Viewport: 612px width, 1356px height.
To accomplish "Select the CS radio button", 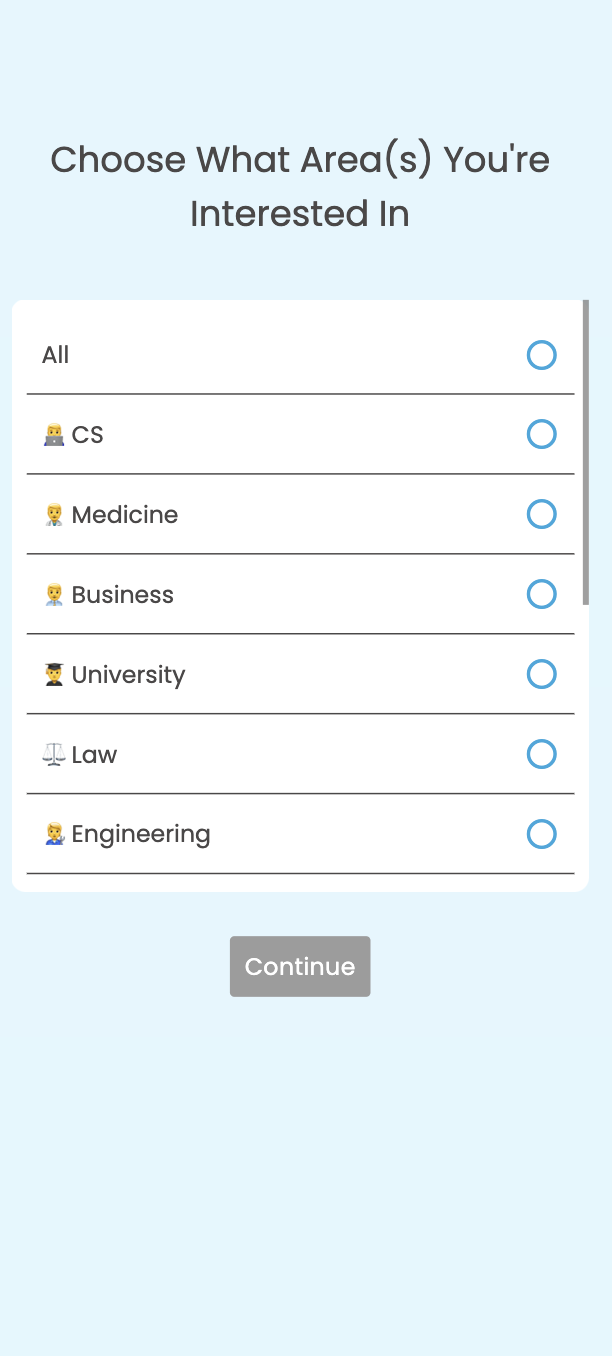I will point(541,435).
